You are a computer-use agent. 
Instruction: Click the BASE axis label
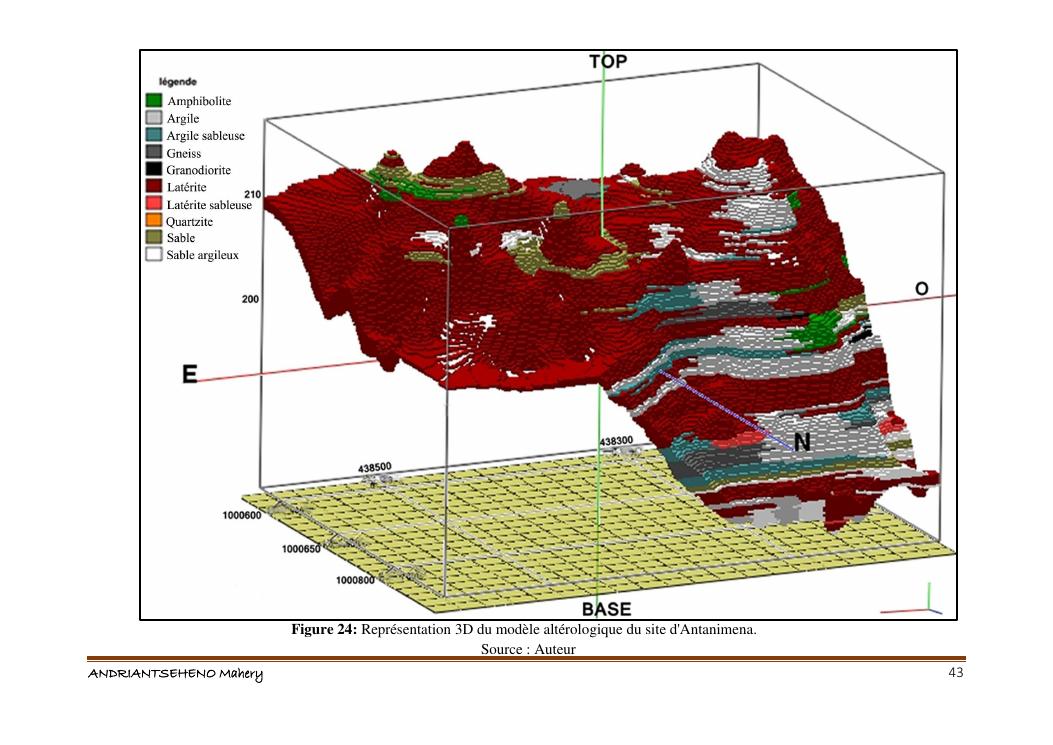607,609
